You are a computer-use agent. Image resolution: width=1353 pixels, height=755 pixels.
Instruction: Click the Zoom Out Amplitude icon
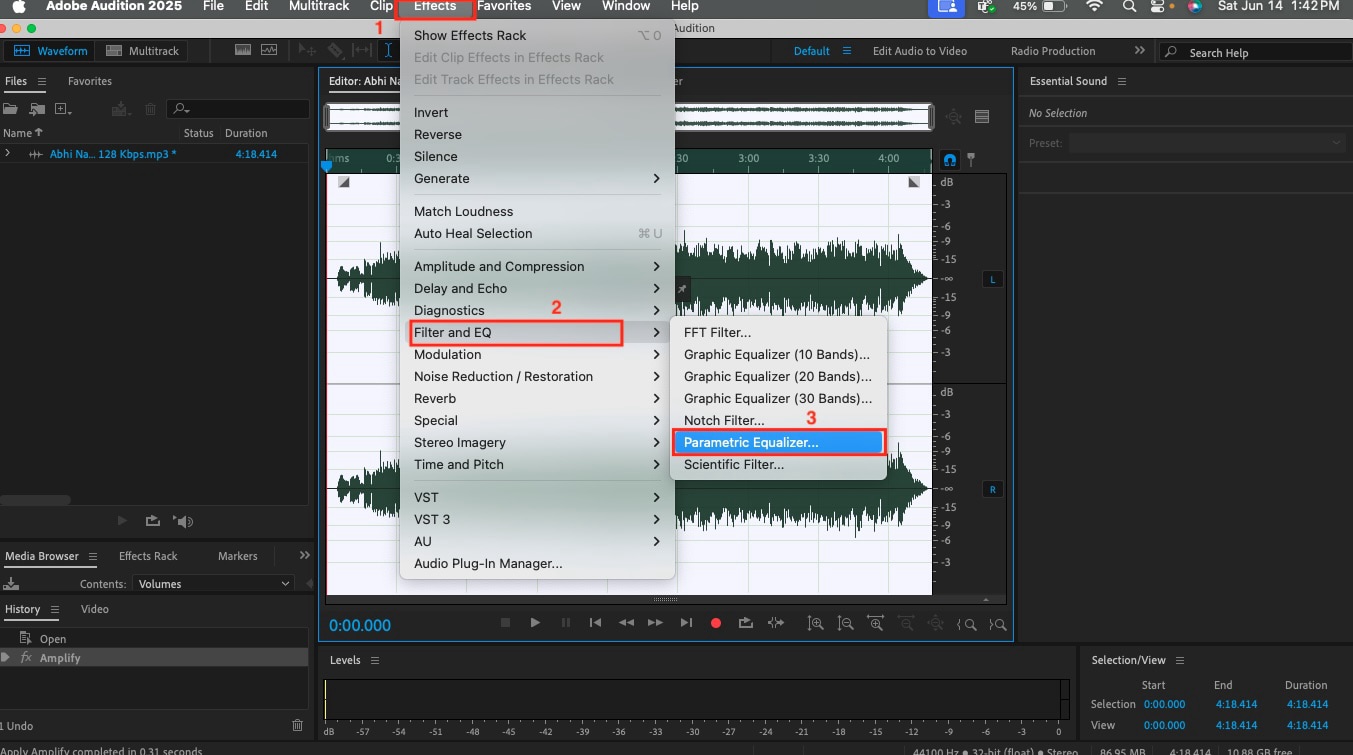[846, 624]
